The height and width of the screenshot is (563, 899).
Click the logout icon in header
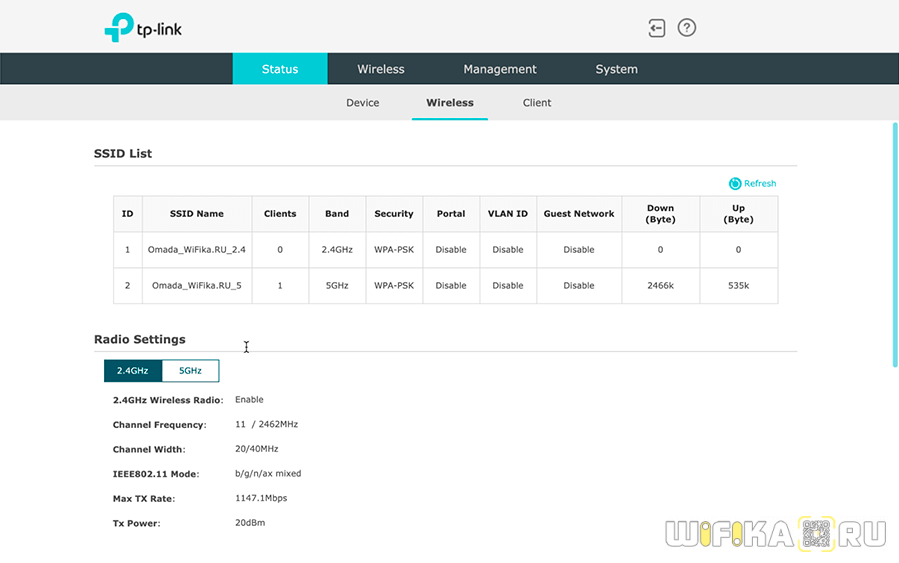click(656, 28)
